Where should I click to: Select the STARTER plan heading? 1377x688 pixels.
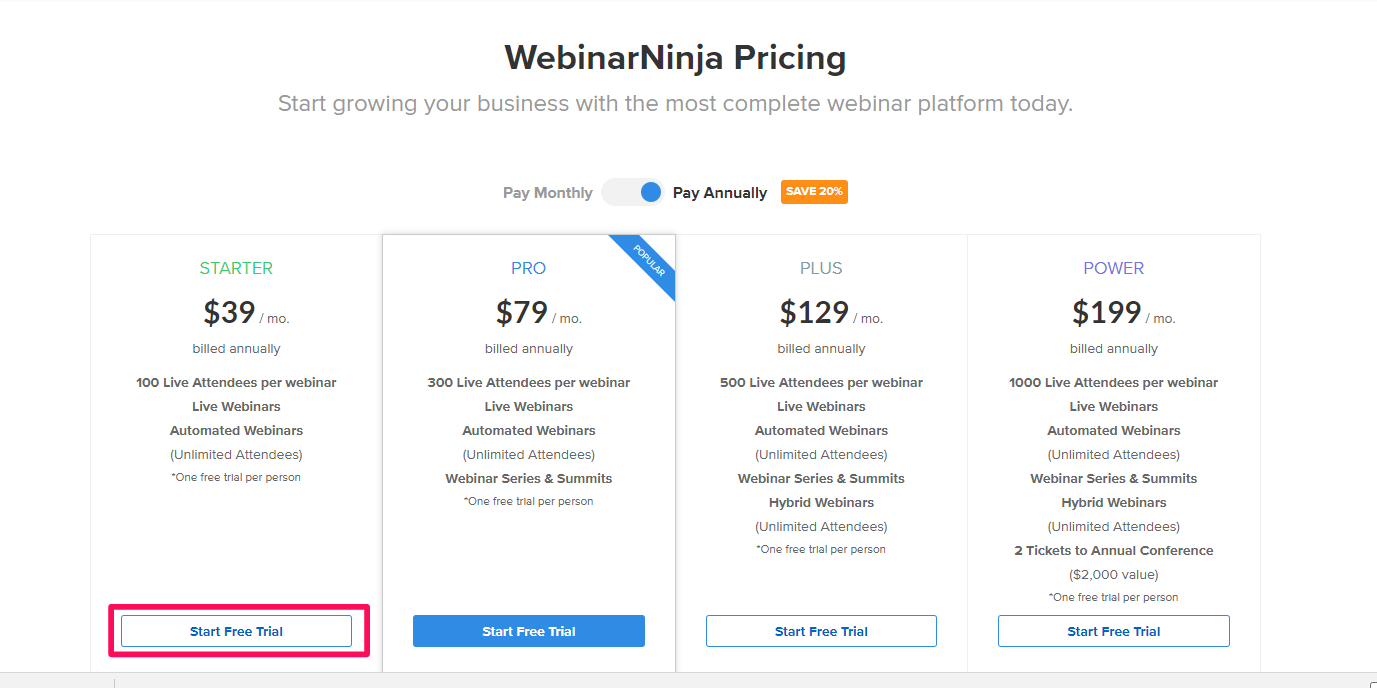(236, 267)
